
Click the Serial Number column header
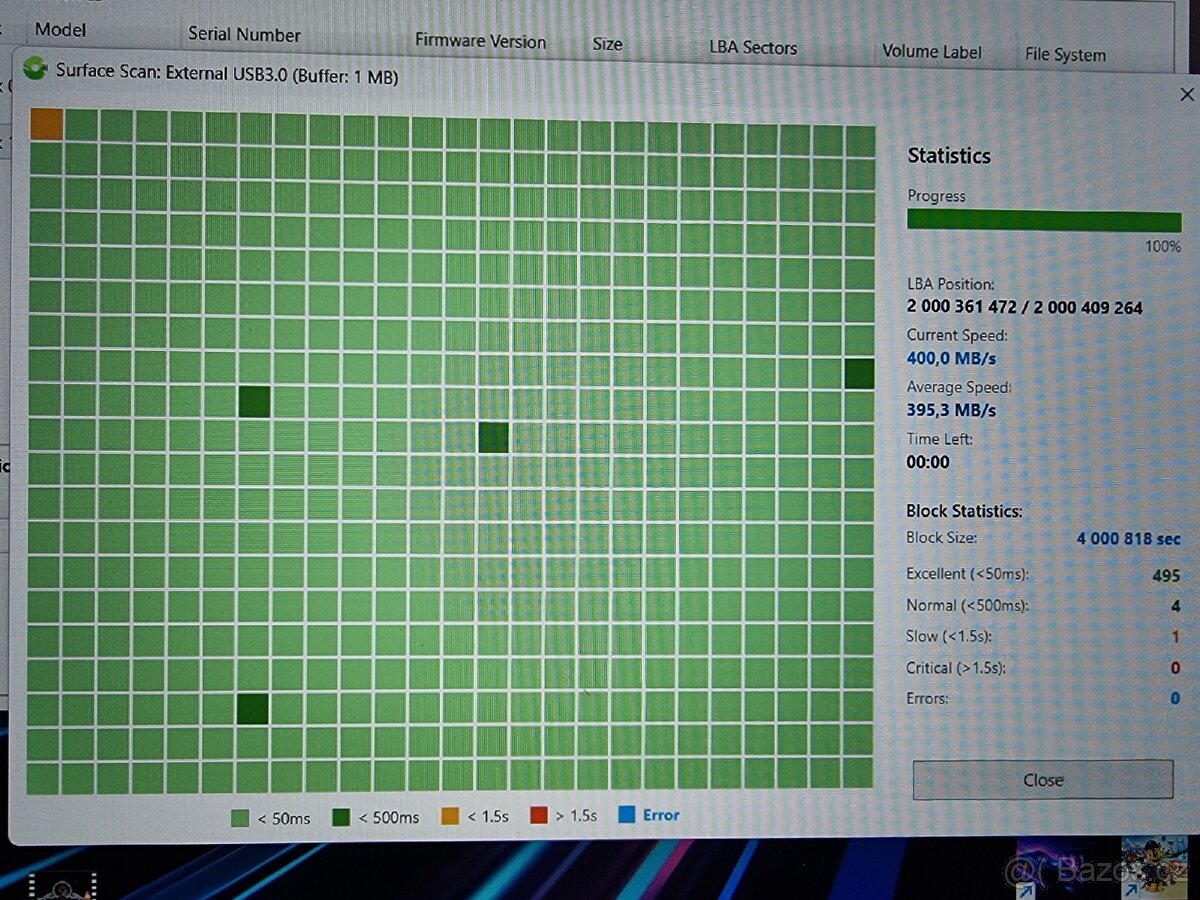click(x=244, y=34)
